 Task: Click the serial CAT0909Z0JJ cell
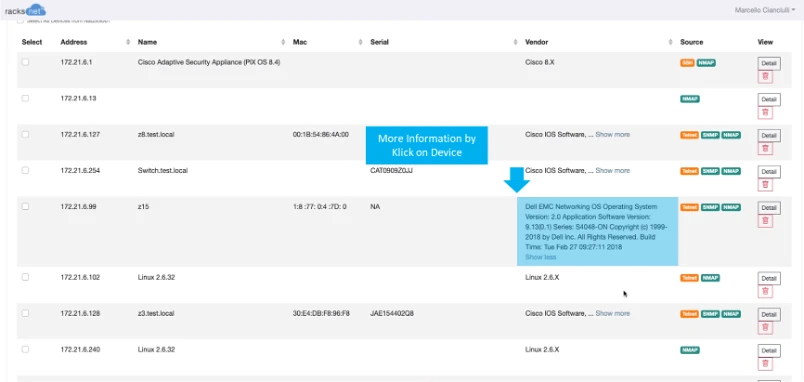[391, 170]
